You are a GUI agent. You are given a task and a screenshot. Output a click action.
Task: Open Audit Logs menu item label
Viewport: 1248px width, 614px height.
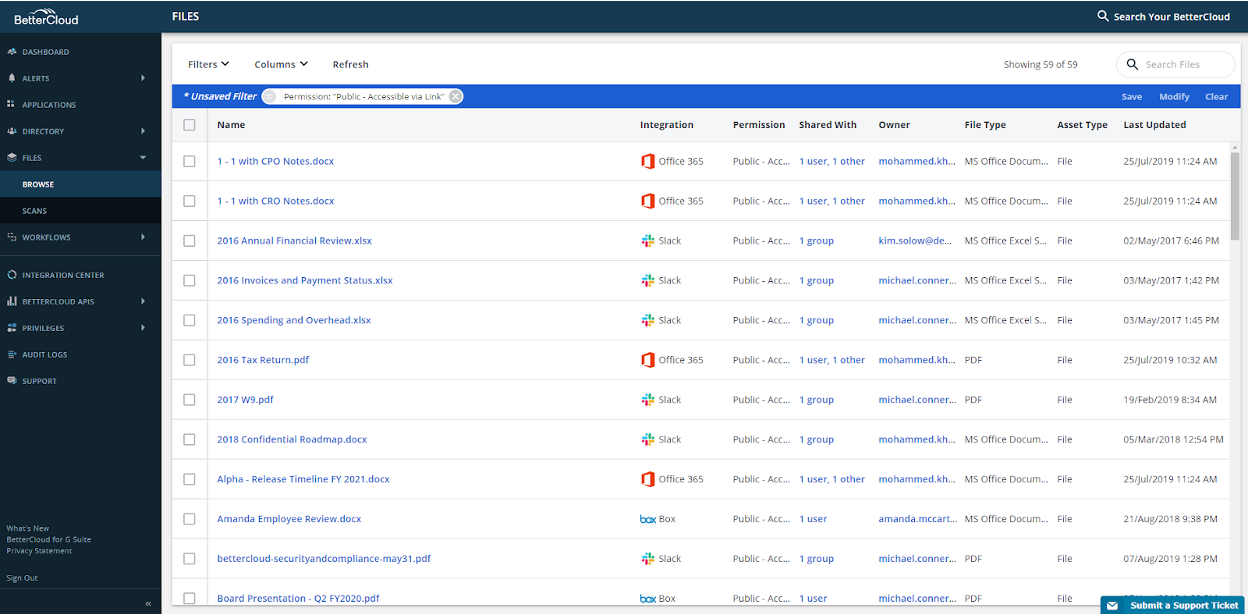[x=45, y=354]
